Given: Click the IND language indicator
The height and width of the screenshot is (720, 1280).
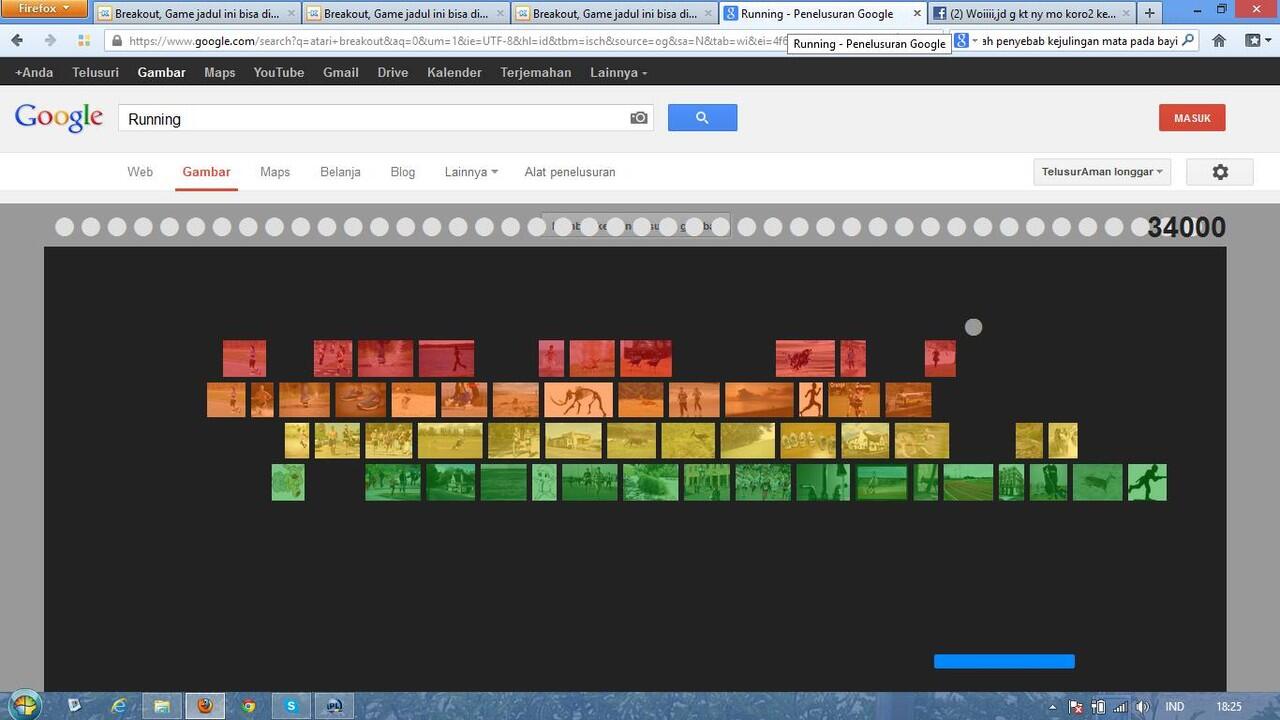Looking at the screenshot, I should [x=1175, y=707].
